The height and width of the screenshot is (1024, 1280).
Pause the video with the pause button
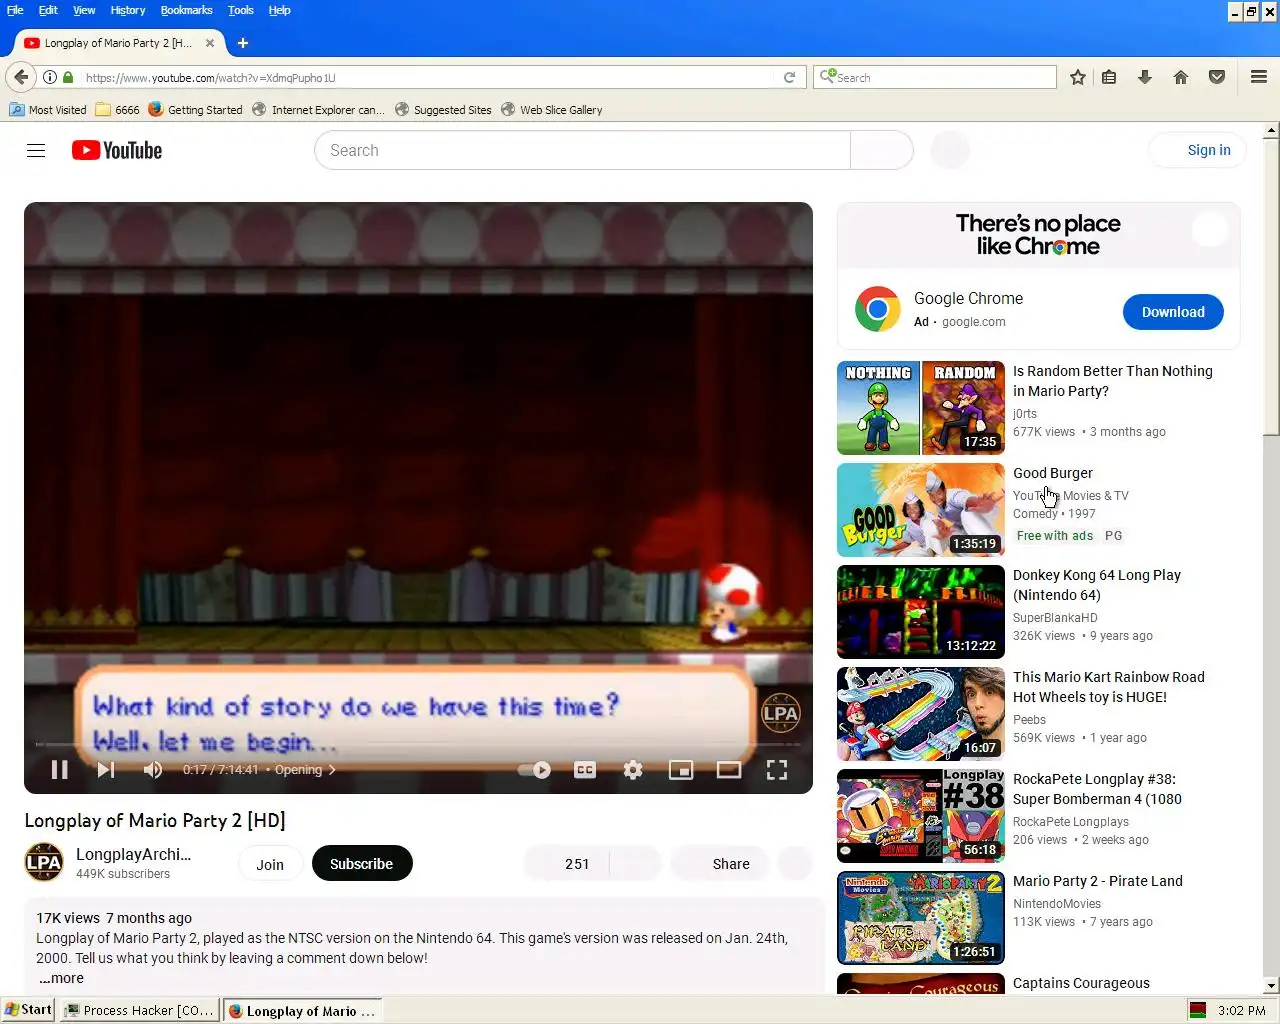(x=59, y=769)
